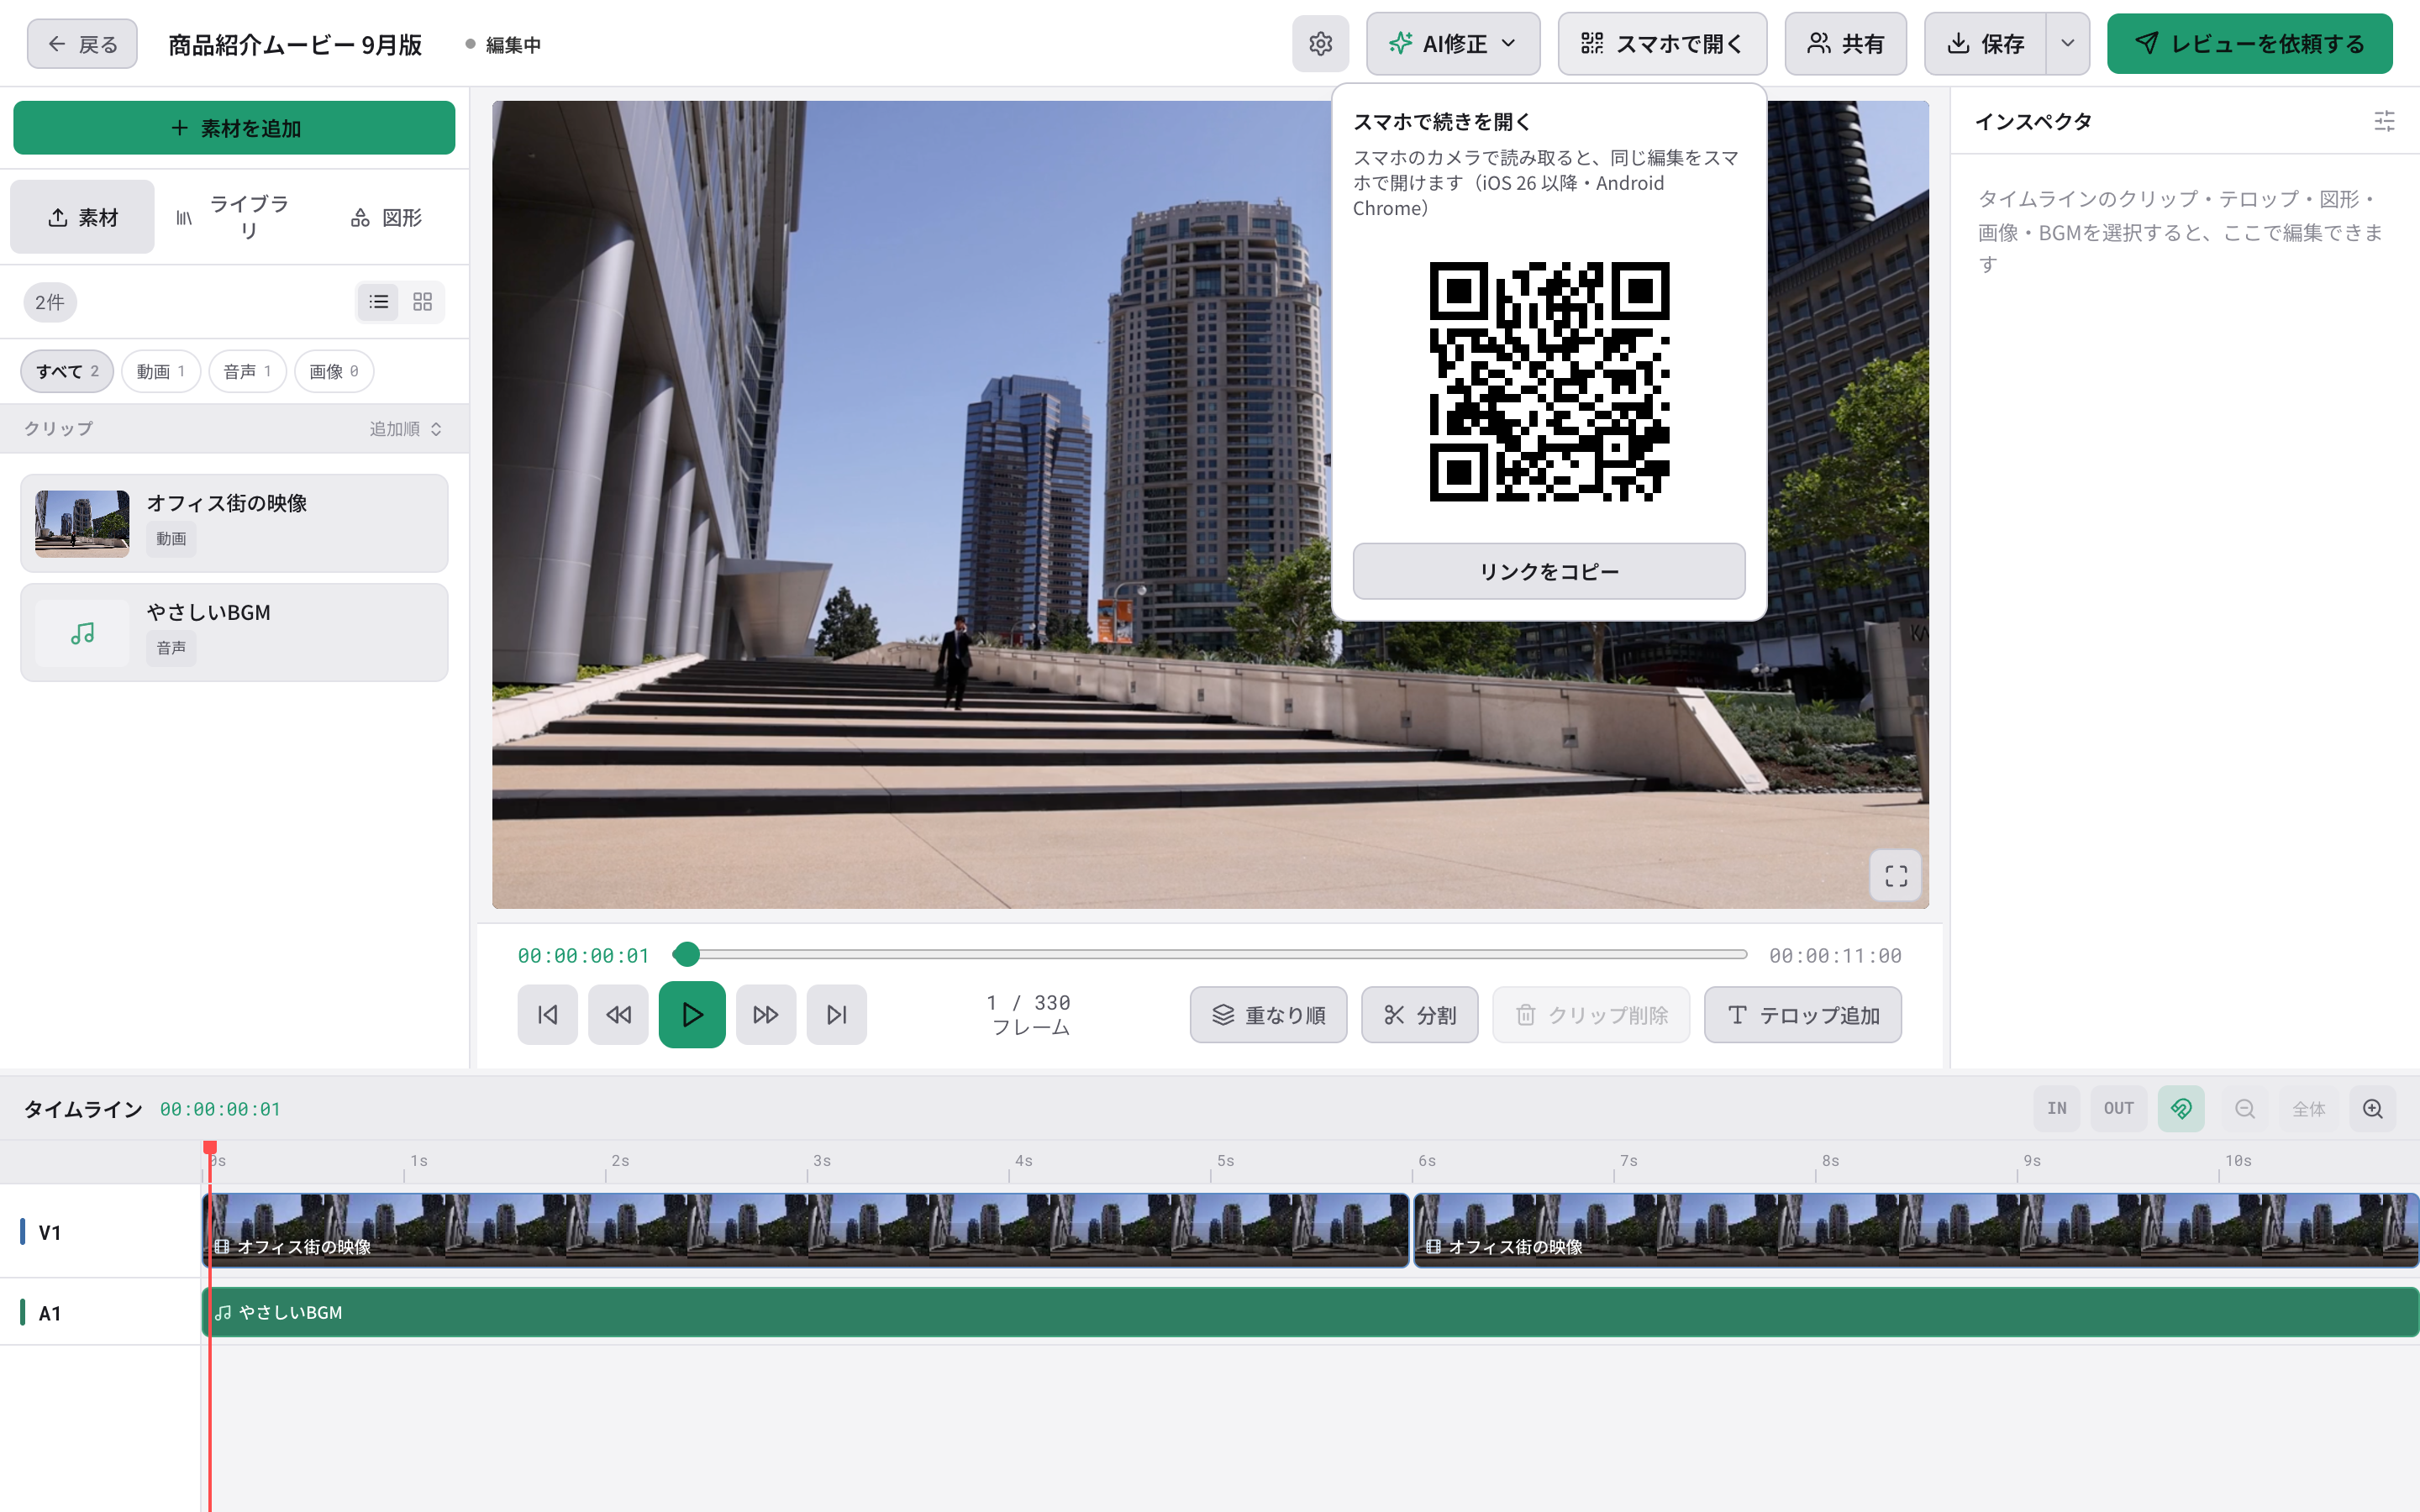Jump to the first frame
Screen dimensions: 2420x1512
(x=547, y=1015)
